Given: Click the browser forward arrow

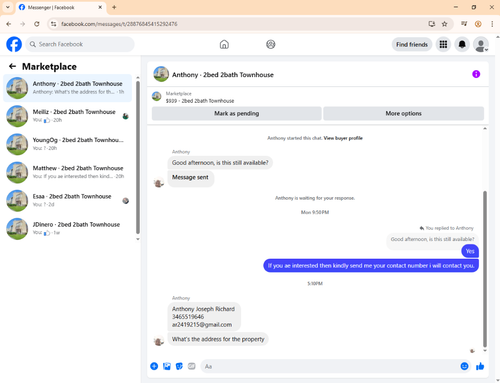Looking at the screenshot, I should point(22,24).
